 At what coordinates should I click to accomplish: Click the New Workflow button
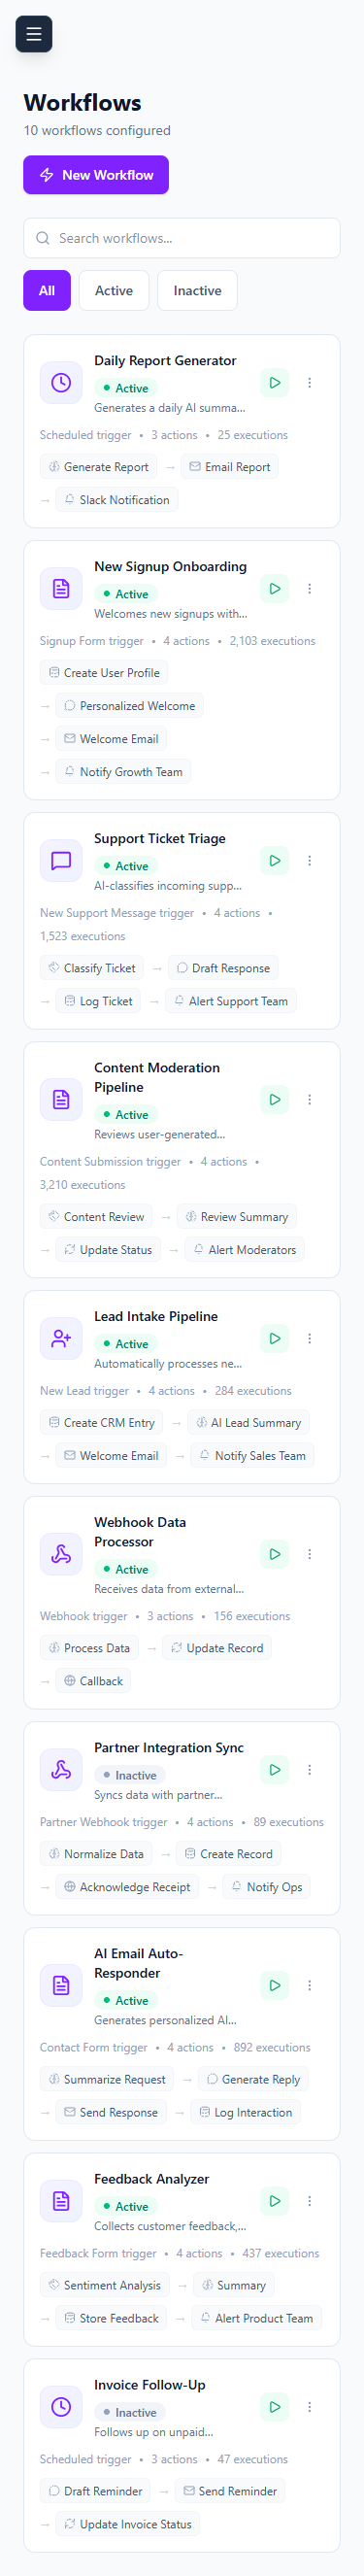pyautogui.click(x=96, y=175)
